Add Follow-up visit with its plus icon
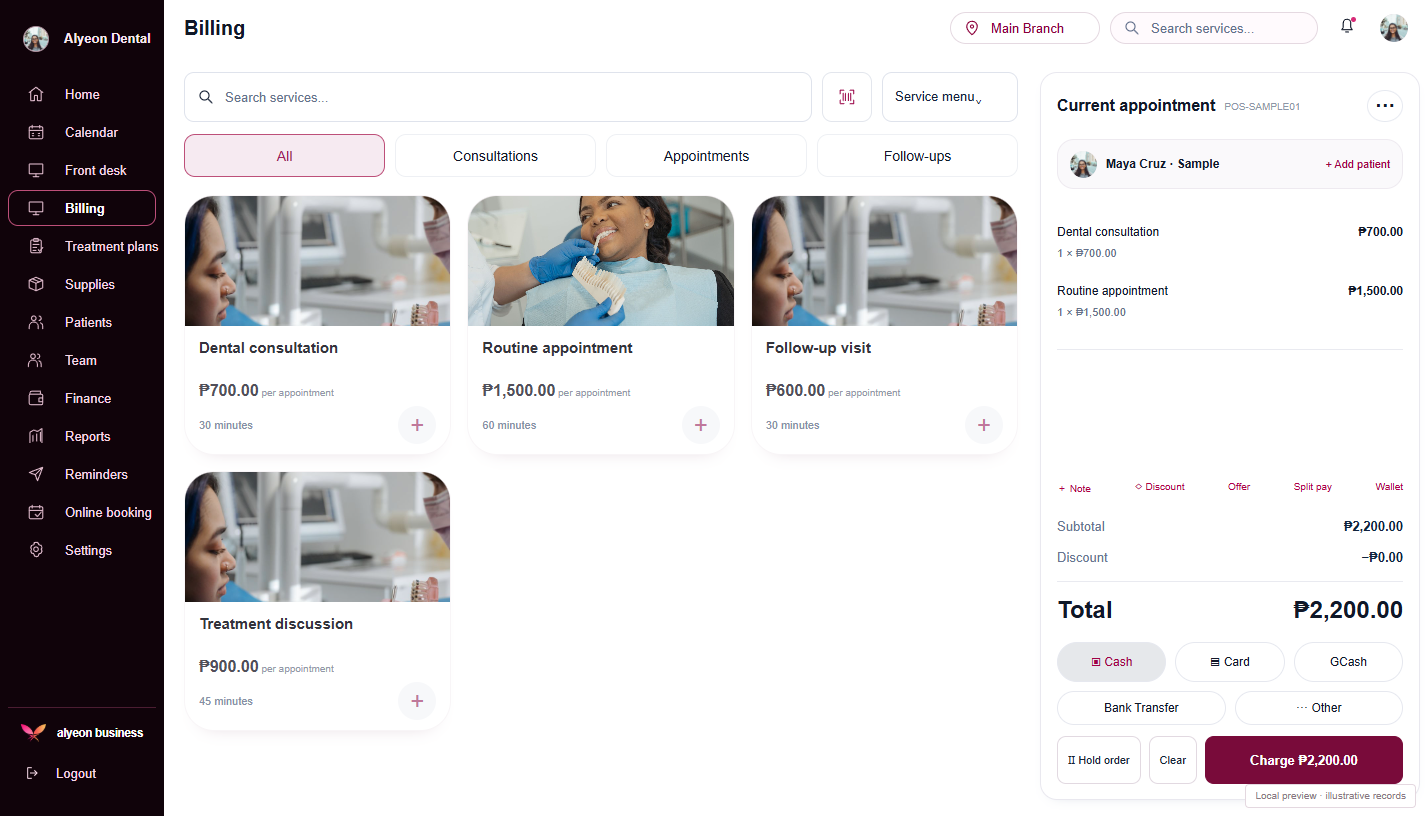The height and width of the screenshot is (816, 1428). [x=984, y=425]
